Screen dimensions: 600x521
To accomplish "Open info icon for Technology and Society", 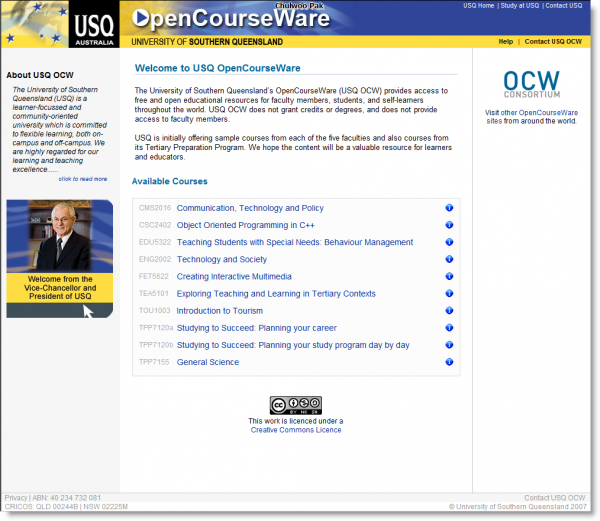I will (x=450, y=259).
